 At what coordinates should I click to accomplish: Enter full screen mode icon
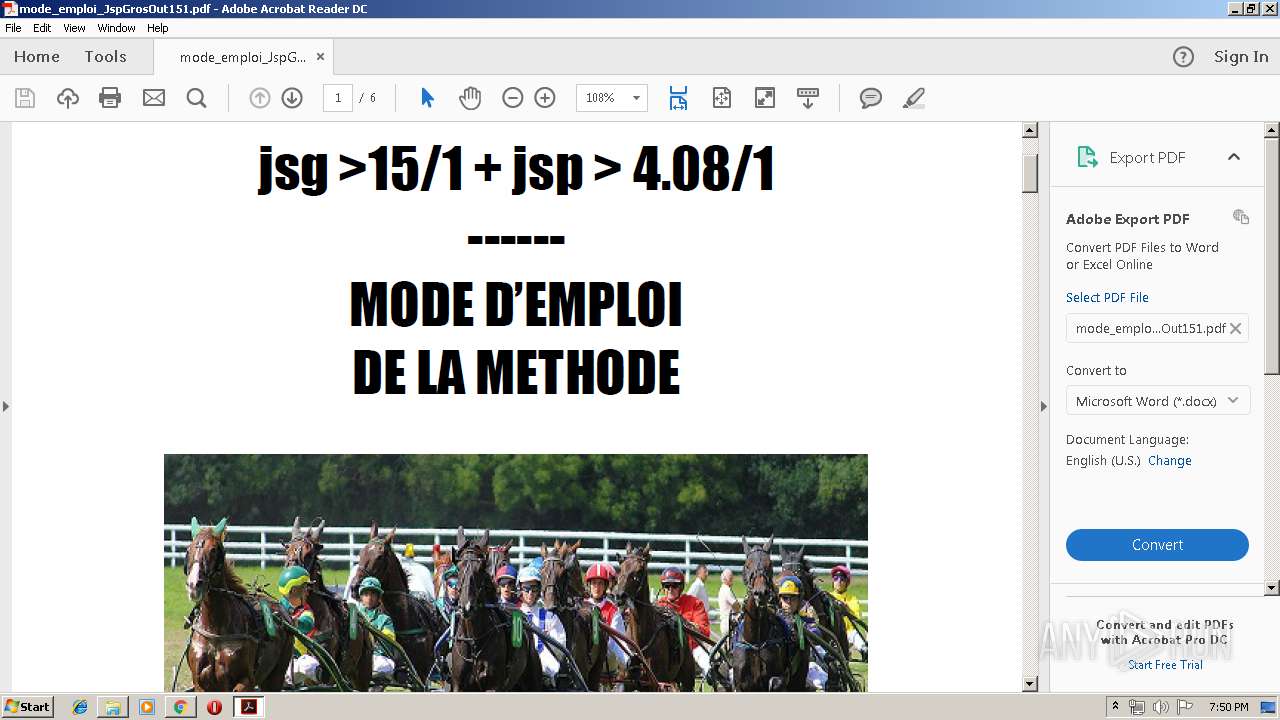764,98
